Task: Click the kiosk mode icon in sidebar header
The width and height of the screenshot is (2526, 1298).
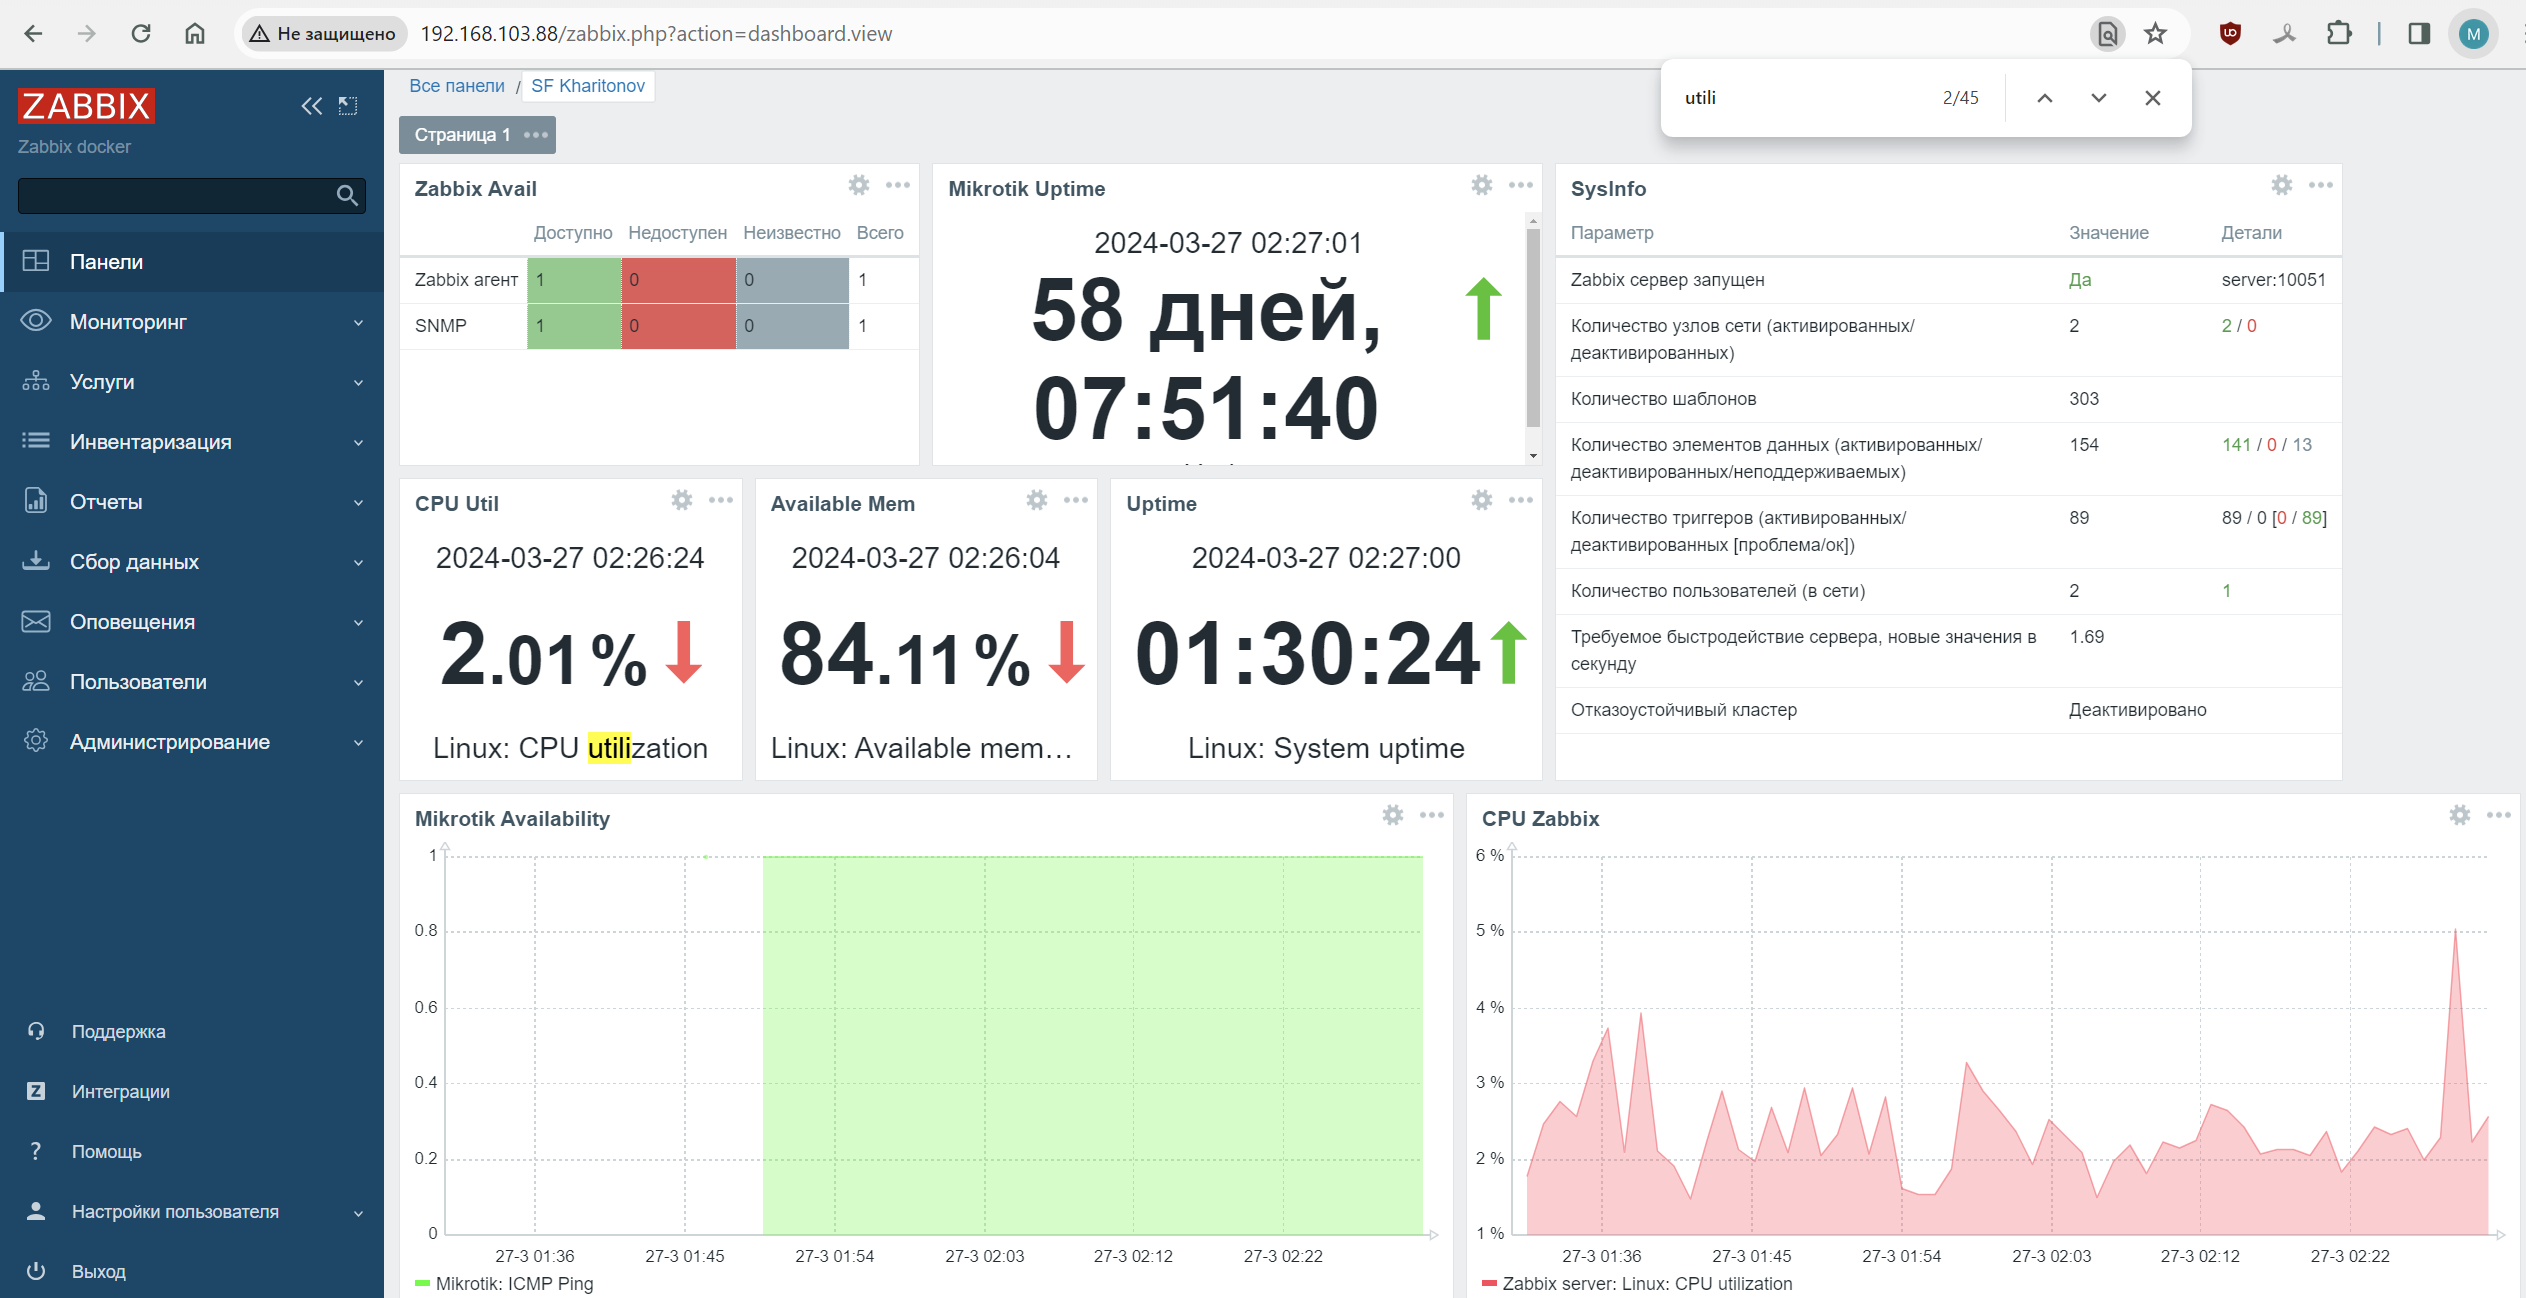Action: pos(348,106)
